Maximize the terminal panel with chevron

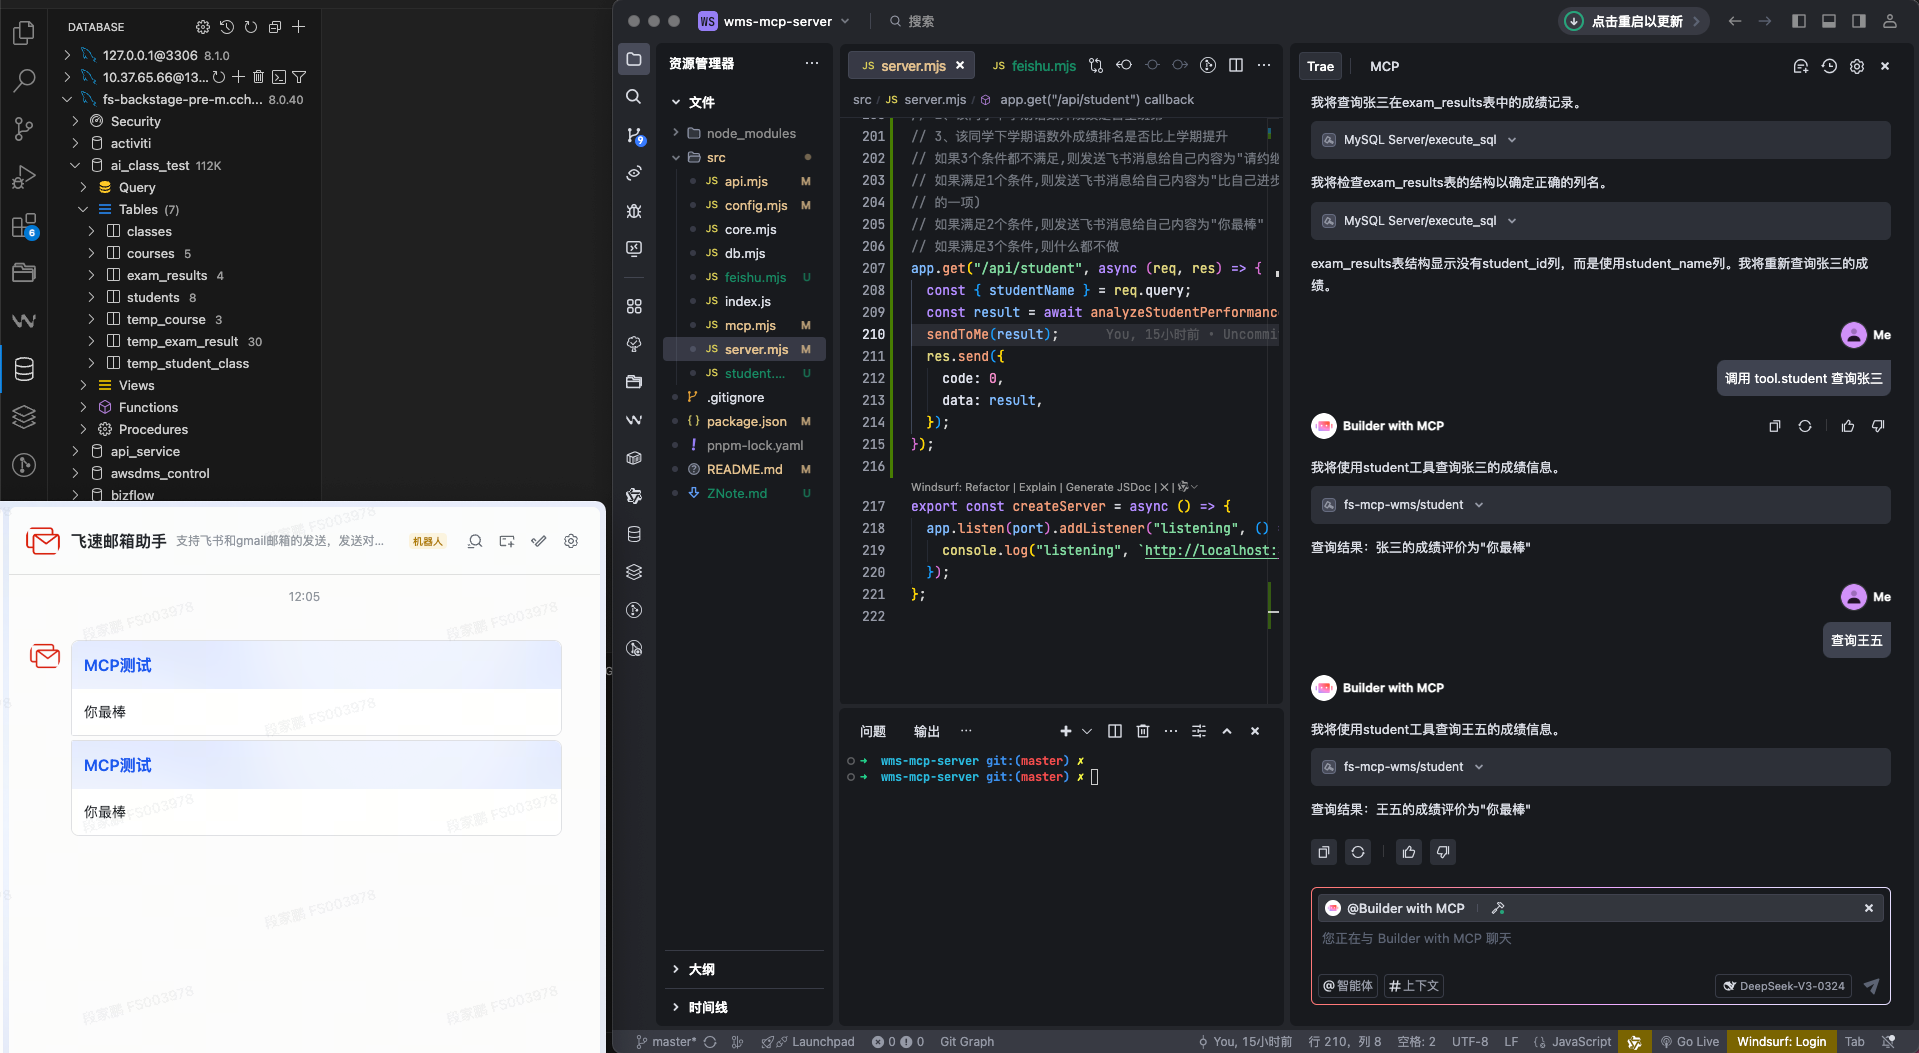[1227, 731]
